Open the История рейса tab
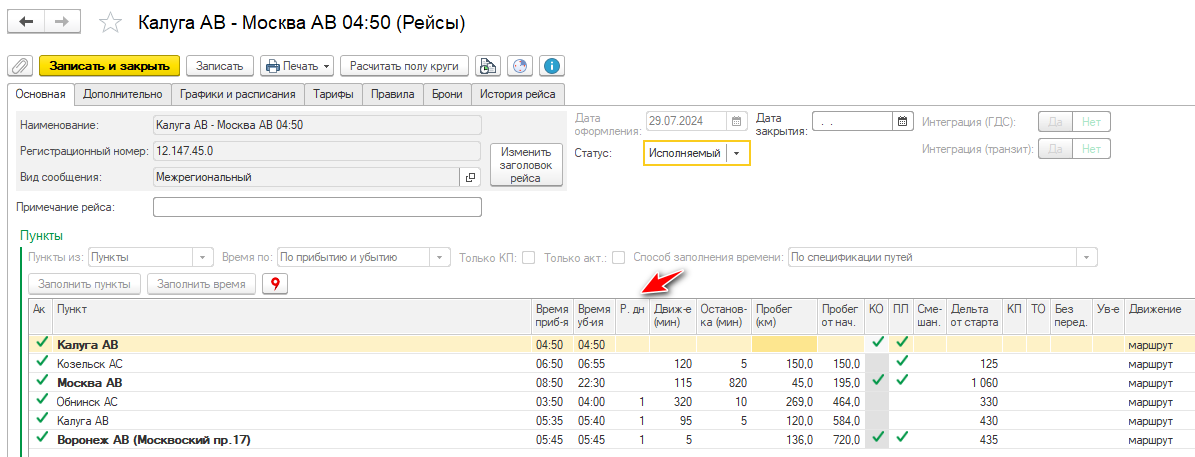 tap(518, 95)
